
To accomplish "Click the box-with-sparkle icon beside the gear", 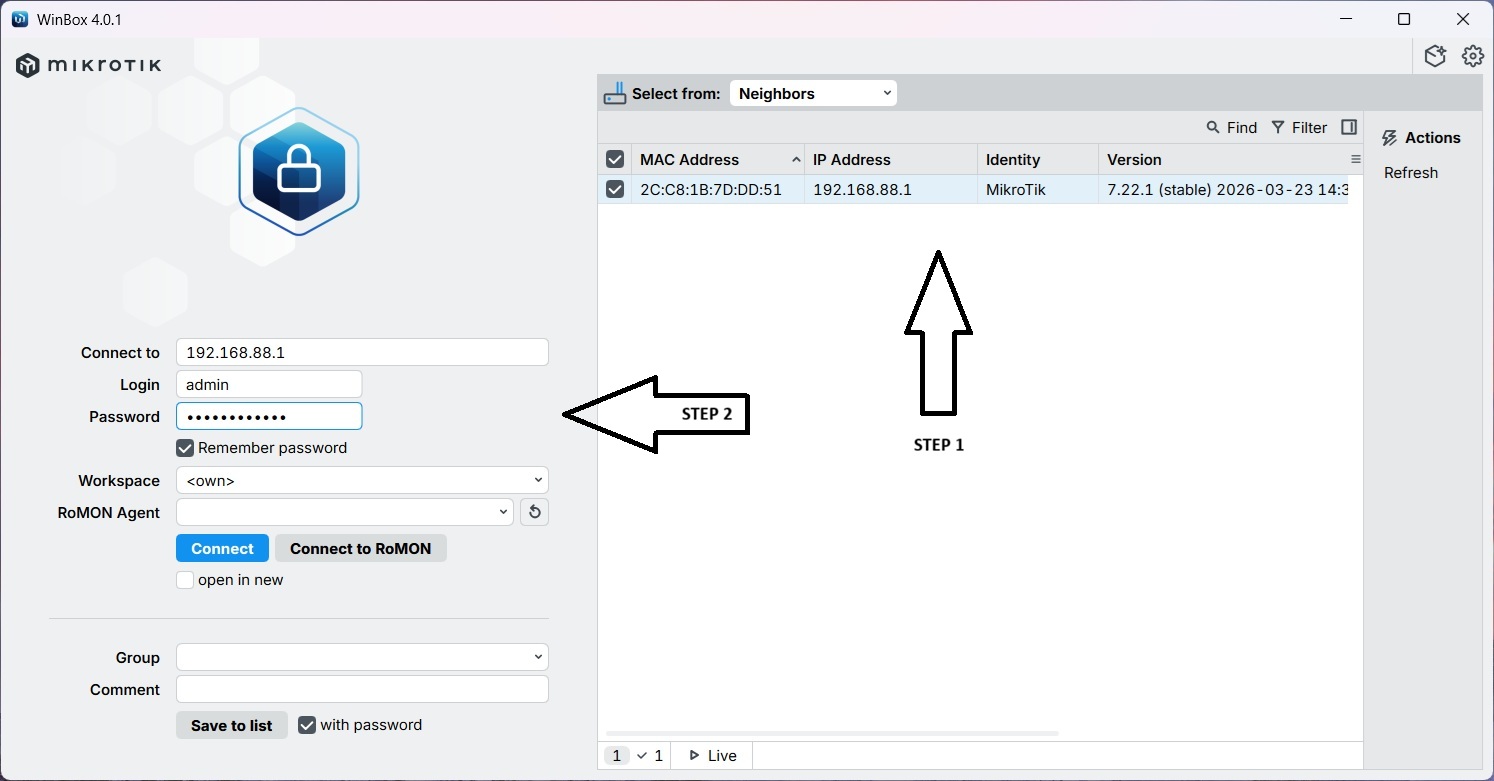I will point(1436,56).
